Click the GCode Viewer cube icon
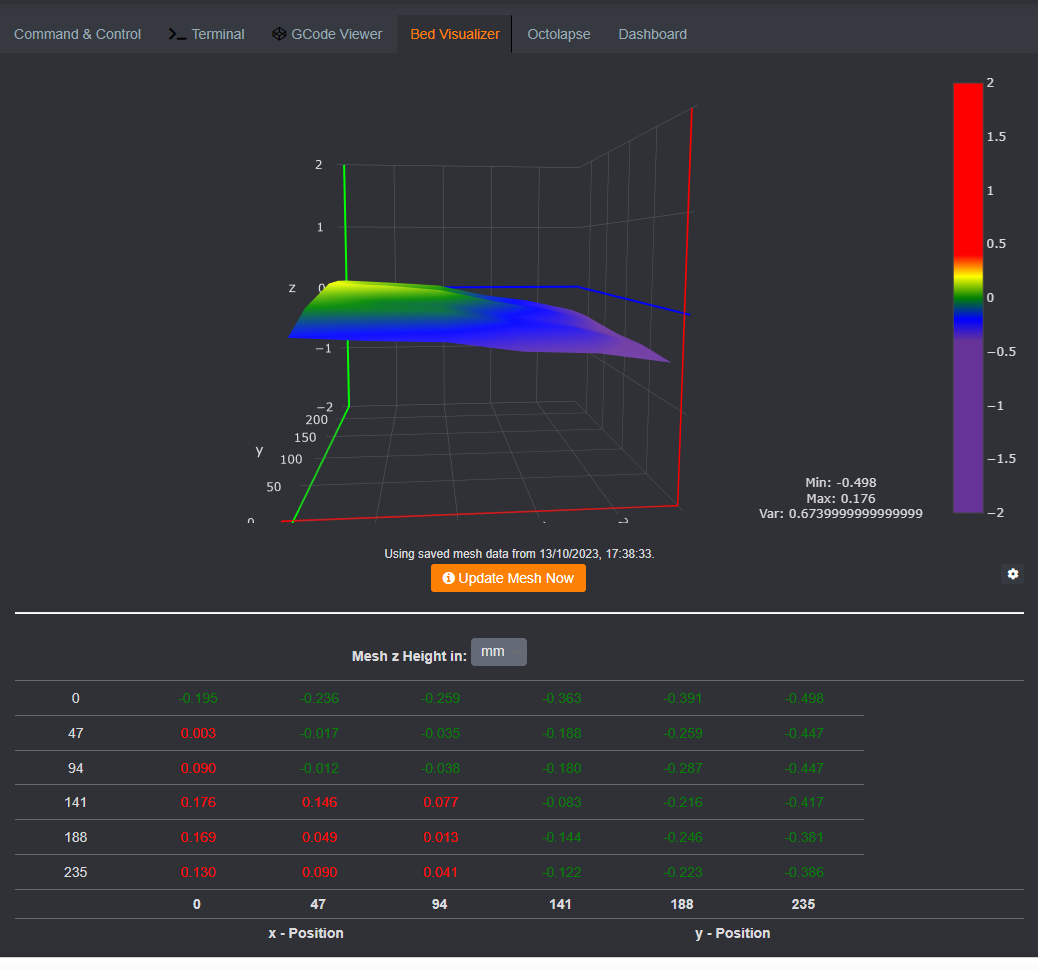 click(x=279, y=34)
